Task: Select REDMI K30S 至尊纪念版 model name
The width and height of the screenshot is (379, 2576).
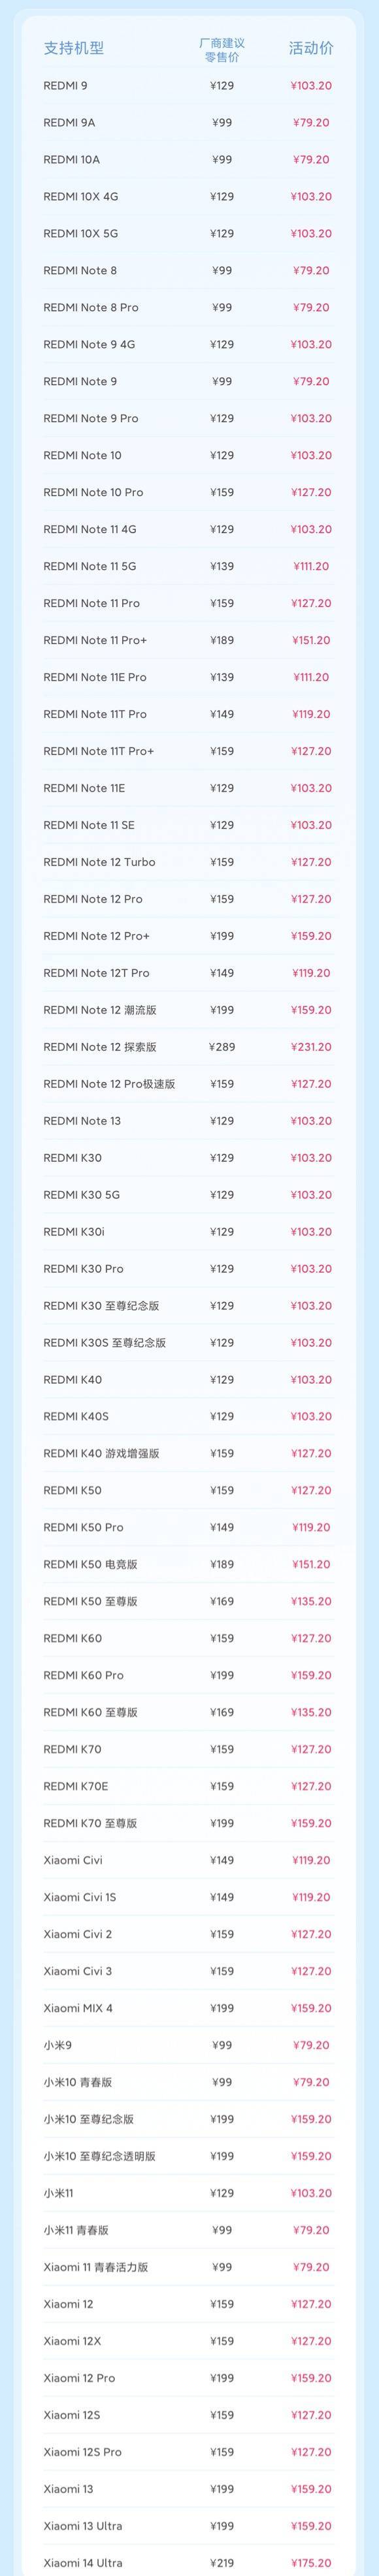Action: [x=105, y=1343]
